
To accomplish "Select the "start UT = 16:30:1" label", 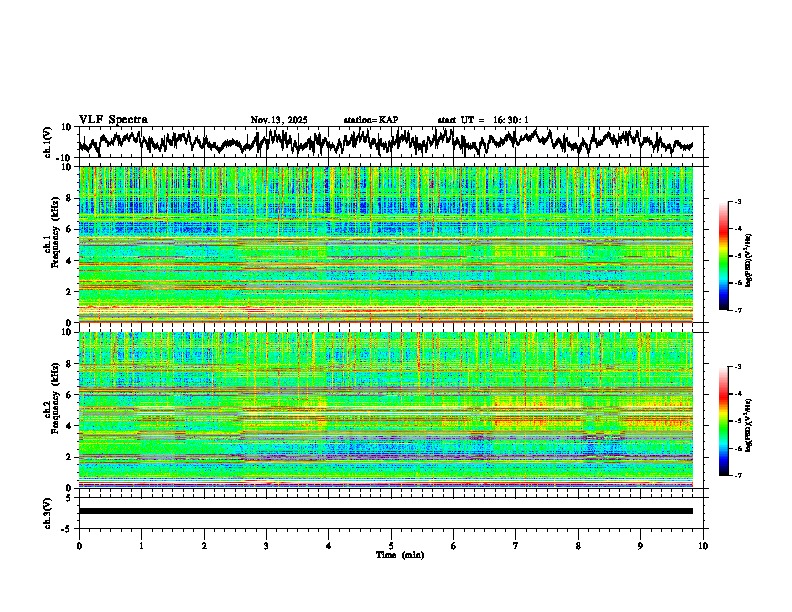I will (483, 120).
